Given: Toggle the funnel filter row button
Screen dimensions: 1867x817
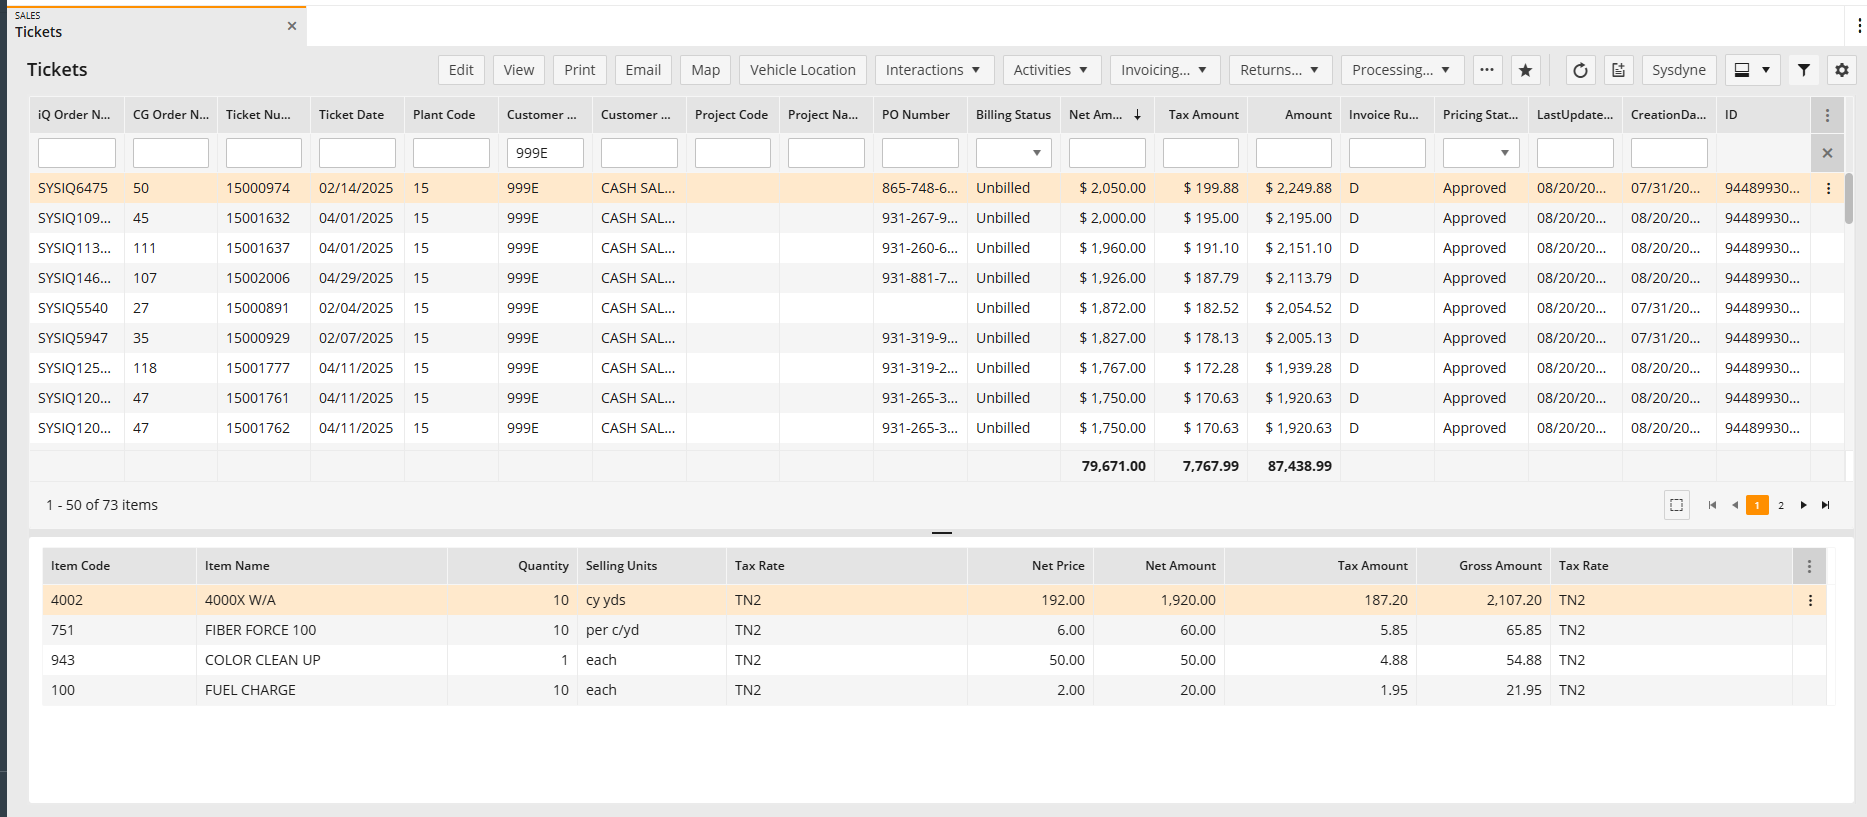Looking at the screenshot, I should [x=1803, y=70].
